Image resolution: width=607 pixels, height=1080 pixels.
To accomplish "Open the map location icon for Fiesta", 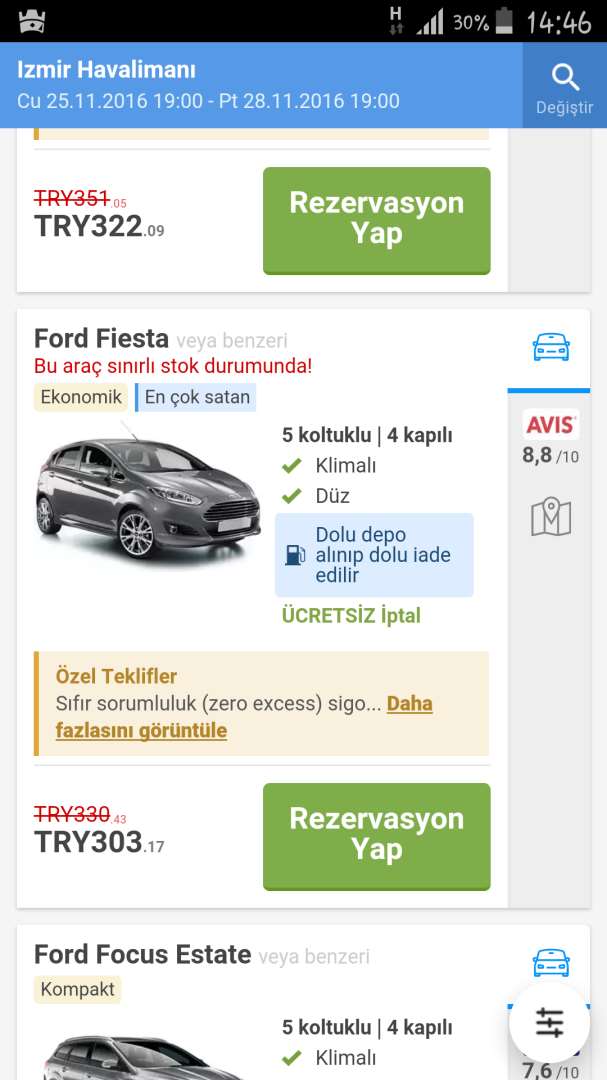I will [551, 517].
